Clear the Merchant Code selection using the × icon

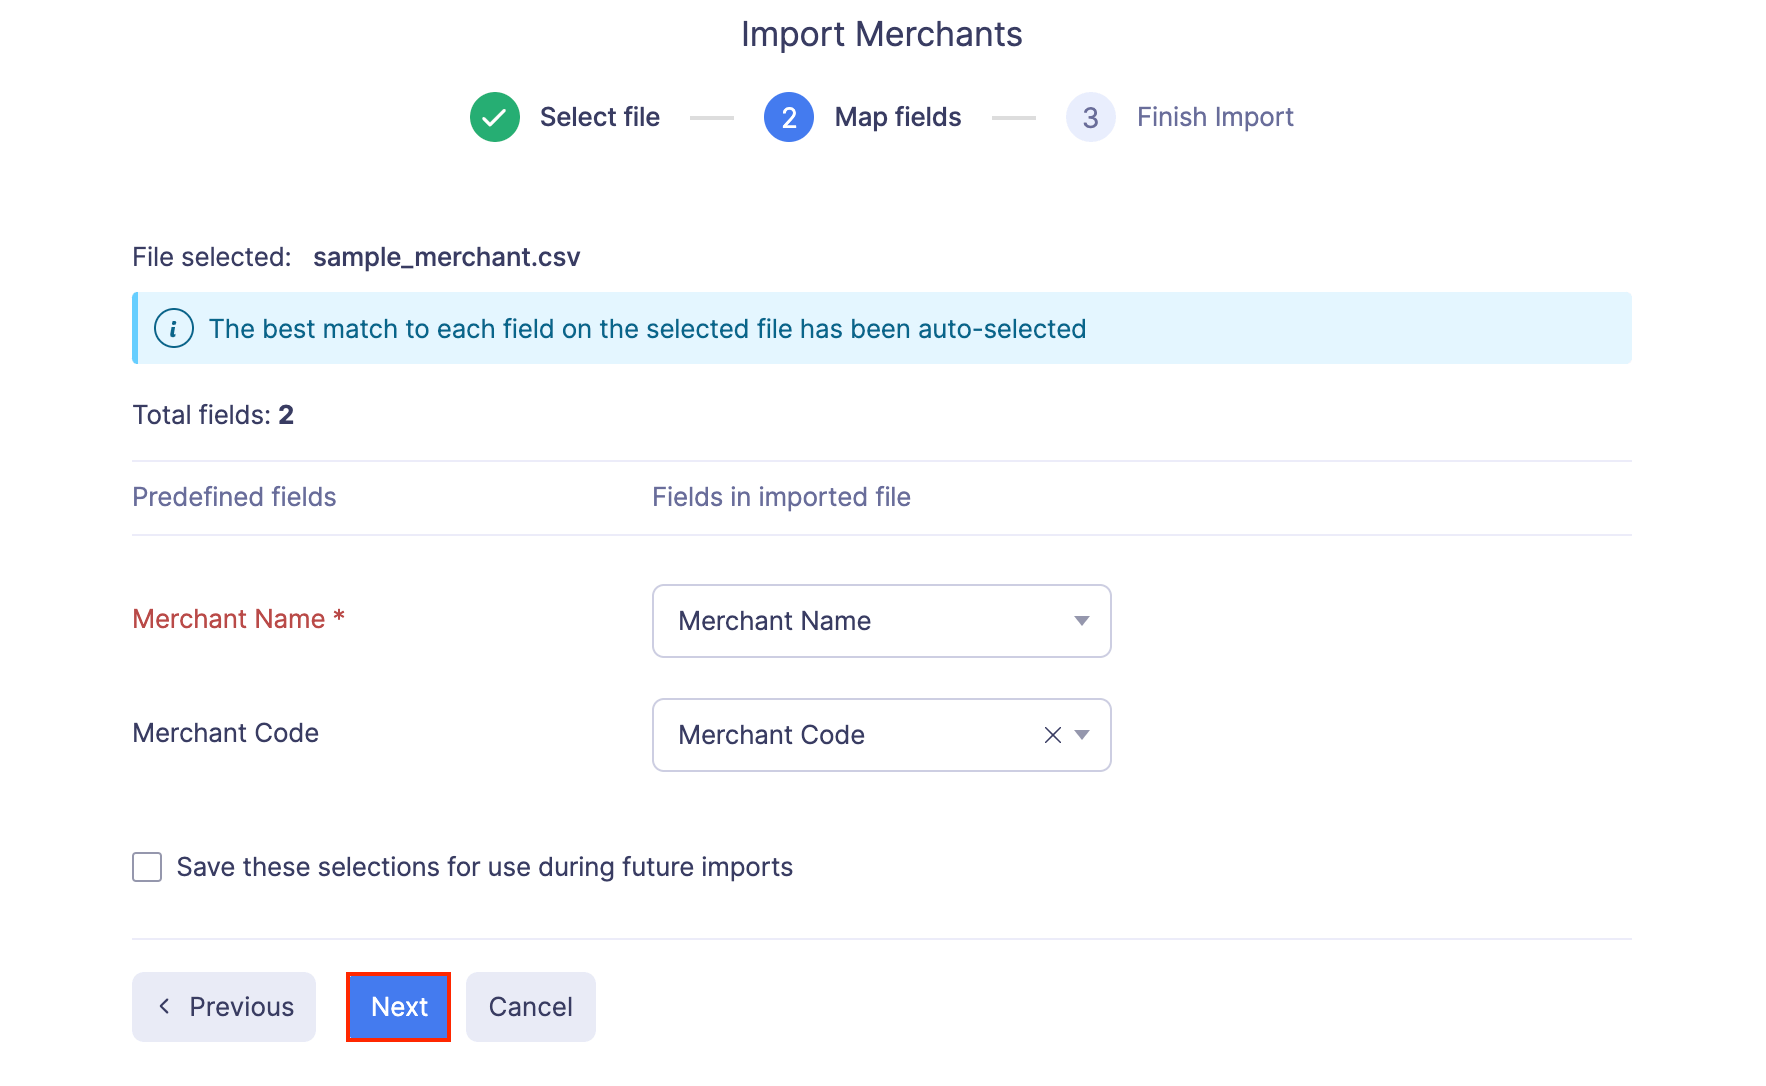(1051, 735)
